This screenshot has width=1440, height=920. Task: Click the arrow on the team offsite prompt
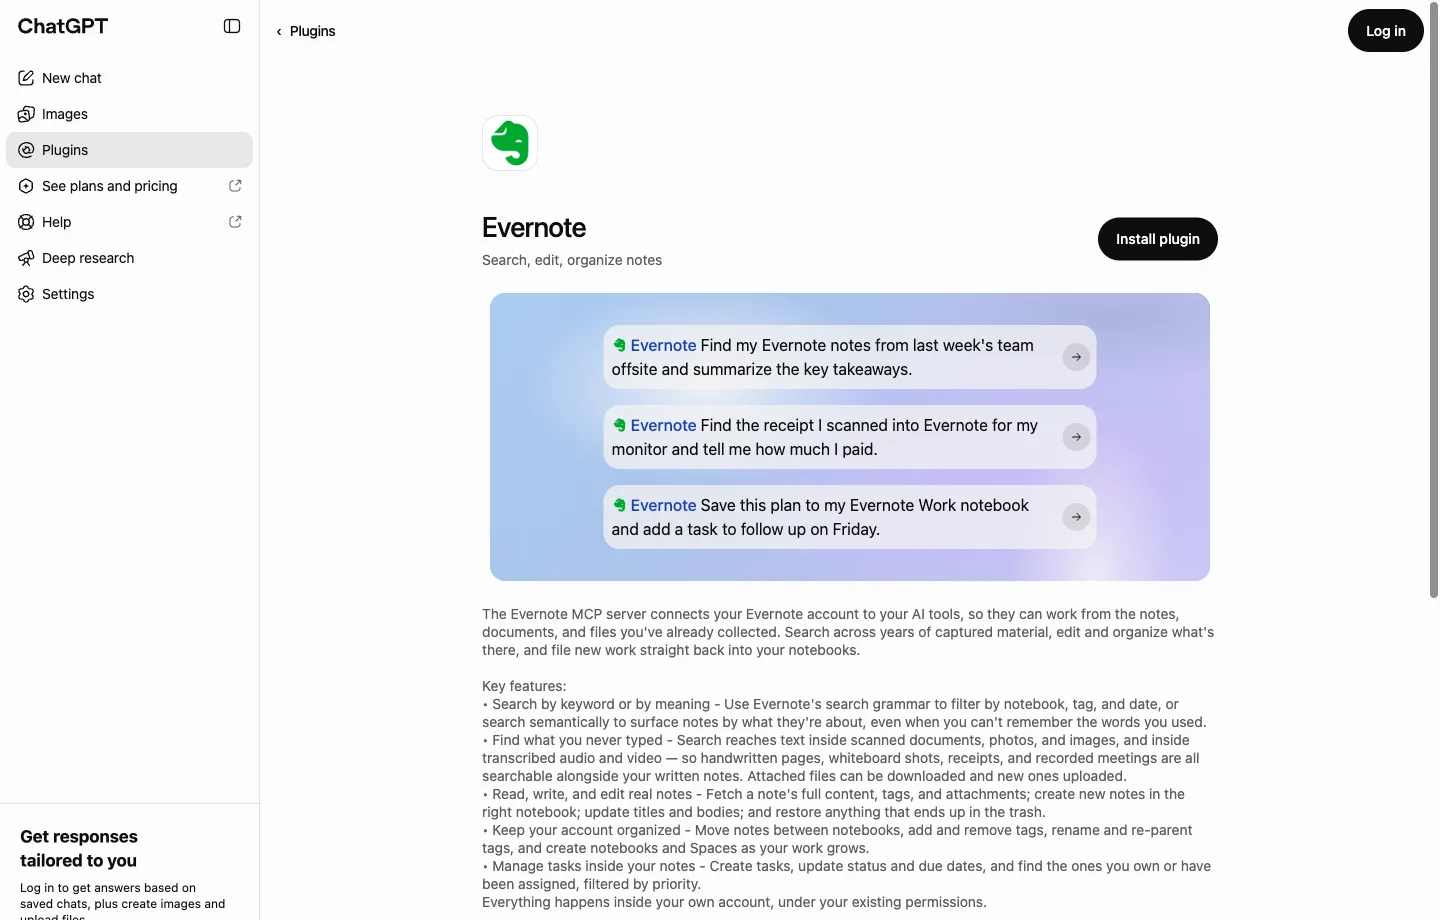(x=1076, y=357)
